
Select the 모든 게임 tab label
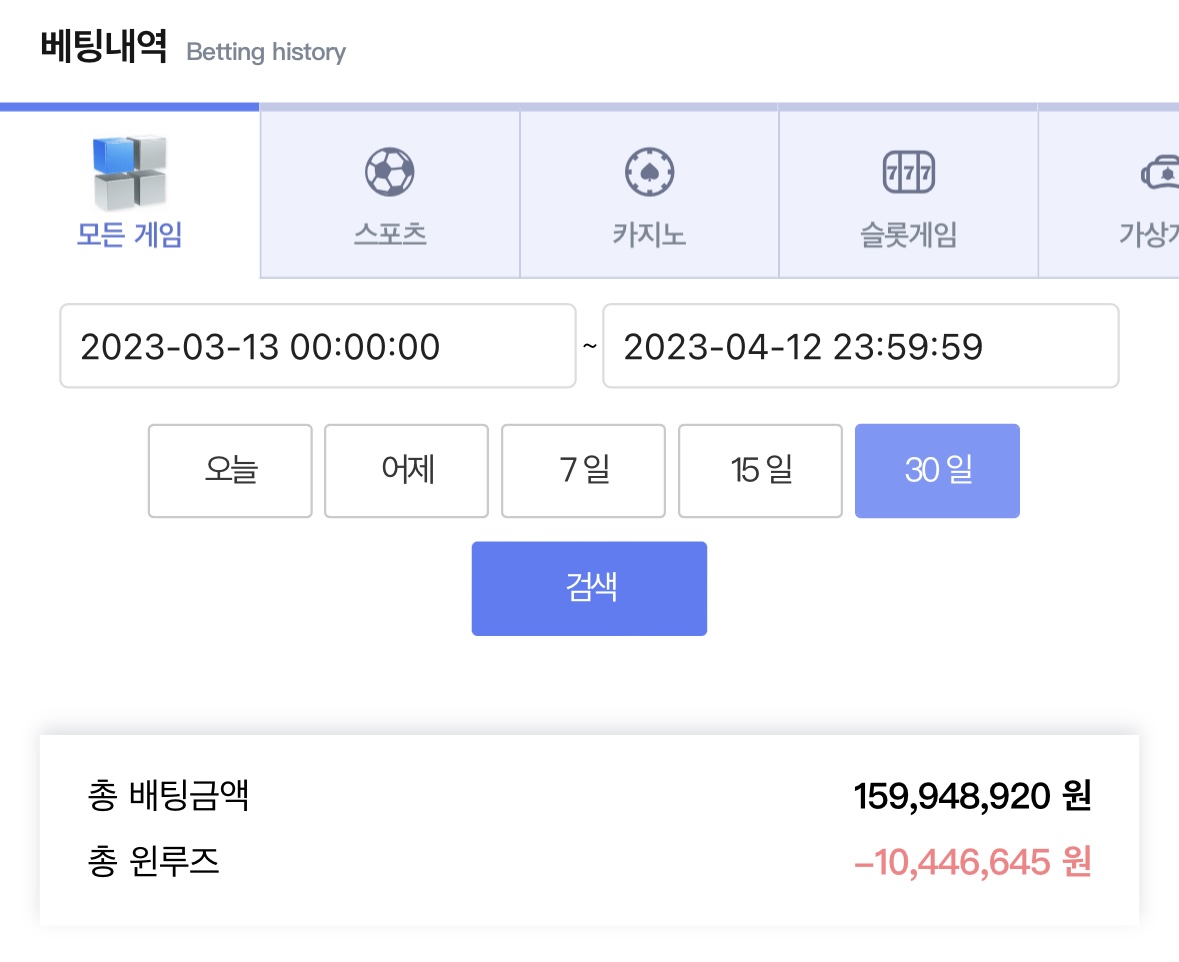click(x=129, y=235)
